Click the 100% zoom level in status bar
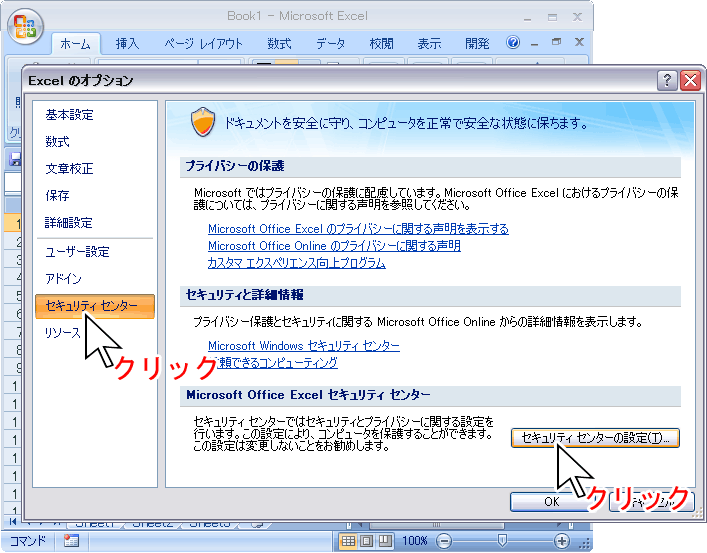The height and width of the screenshot is (553, 707). [414, 540]
